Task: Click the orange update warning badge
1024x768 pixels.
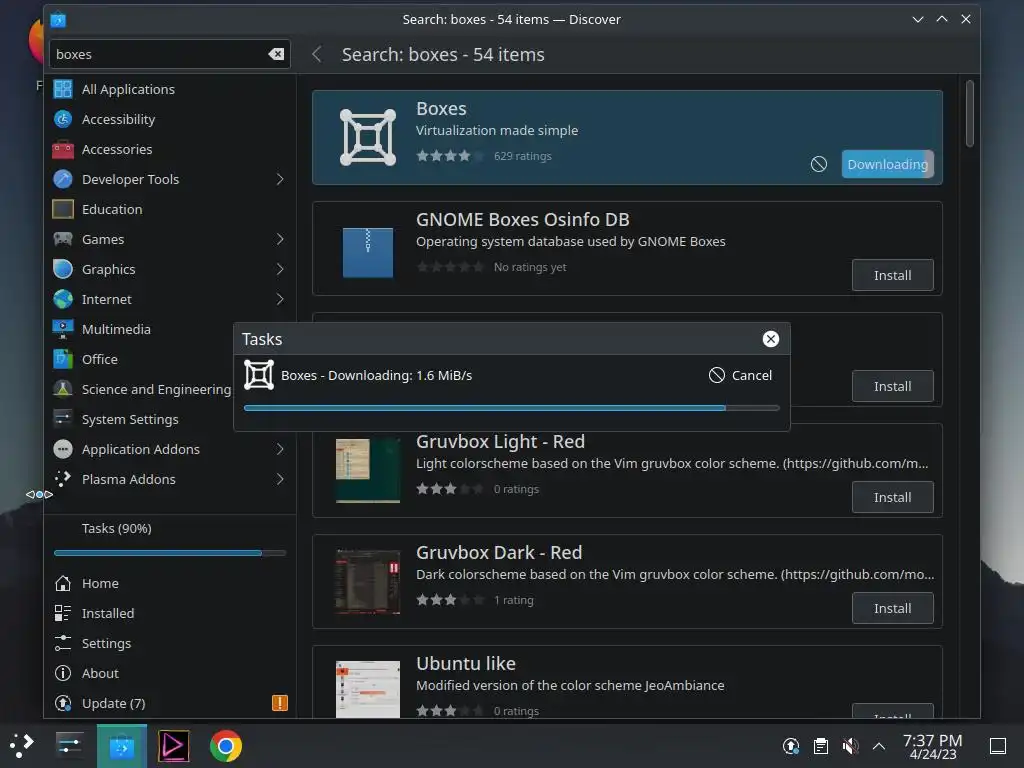Action: click(x=280, y=703)
